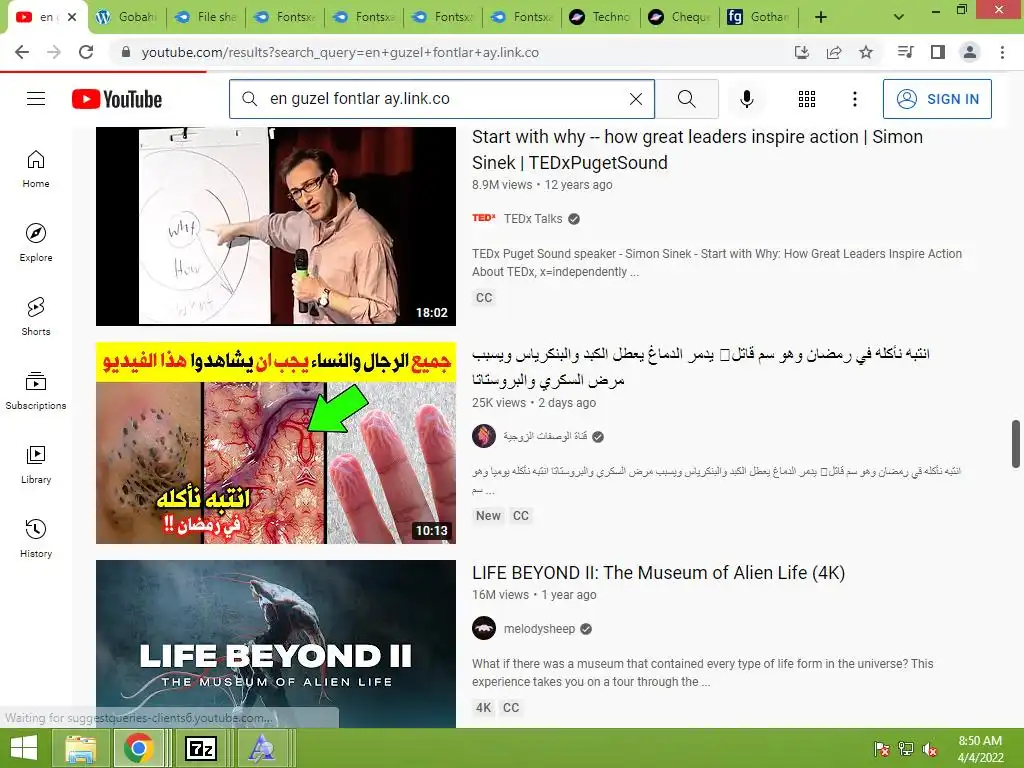The image size is (1024, 768).
Task: Bookmark this page with the star
Action: pos(866,52)
